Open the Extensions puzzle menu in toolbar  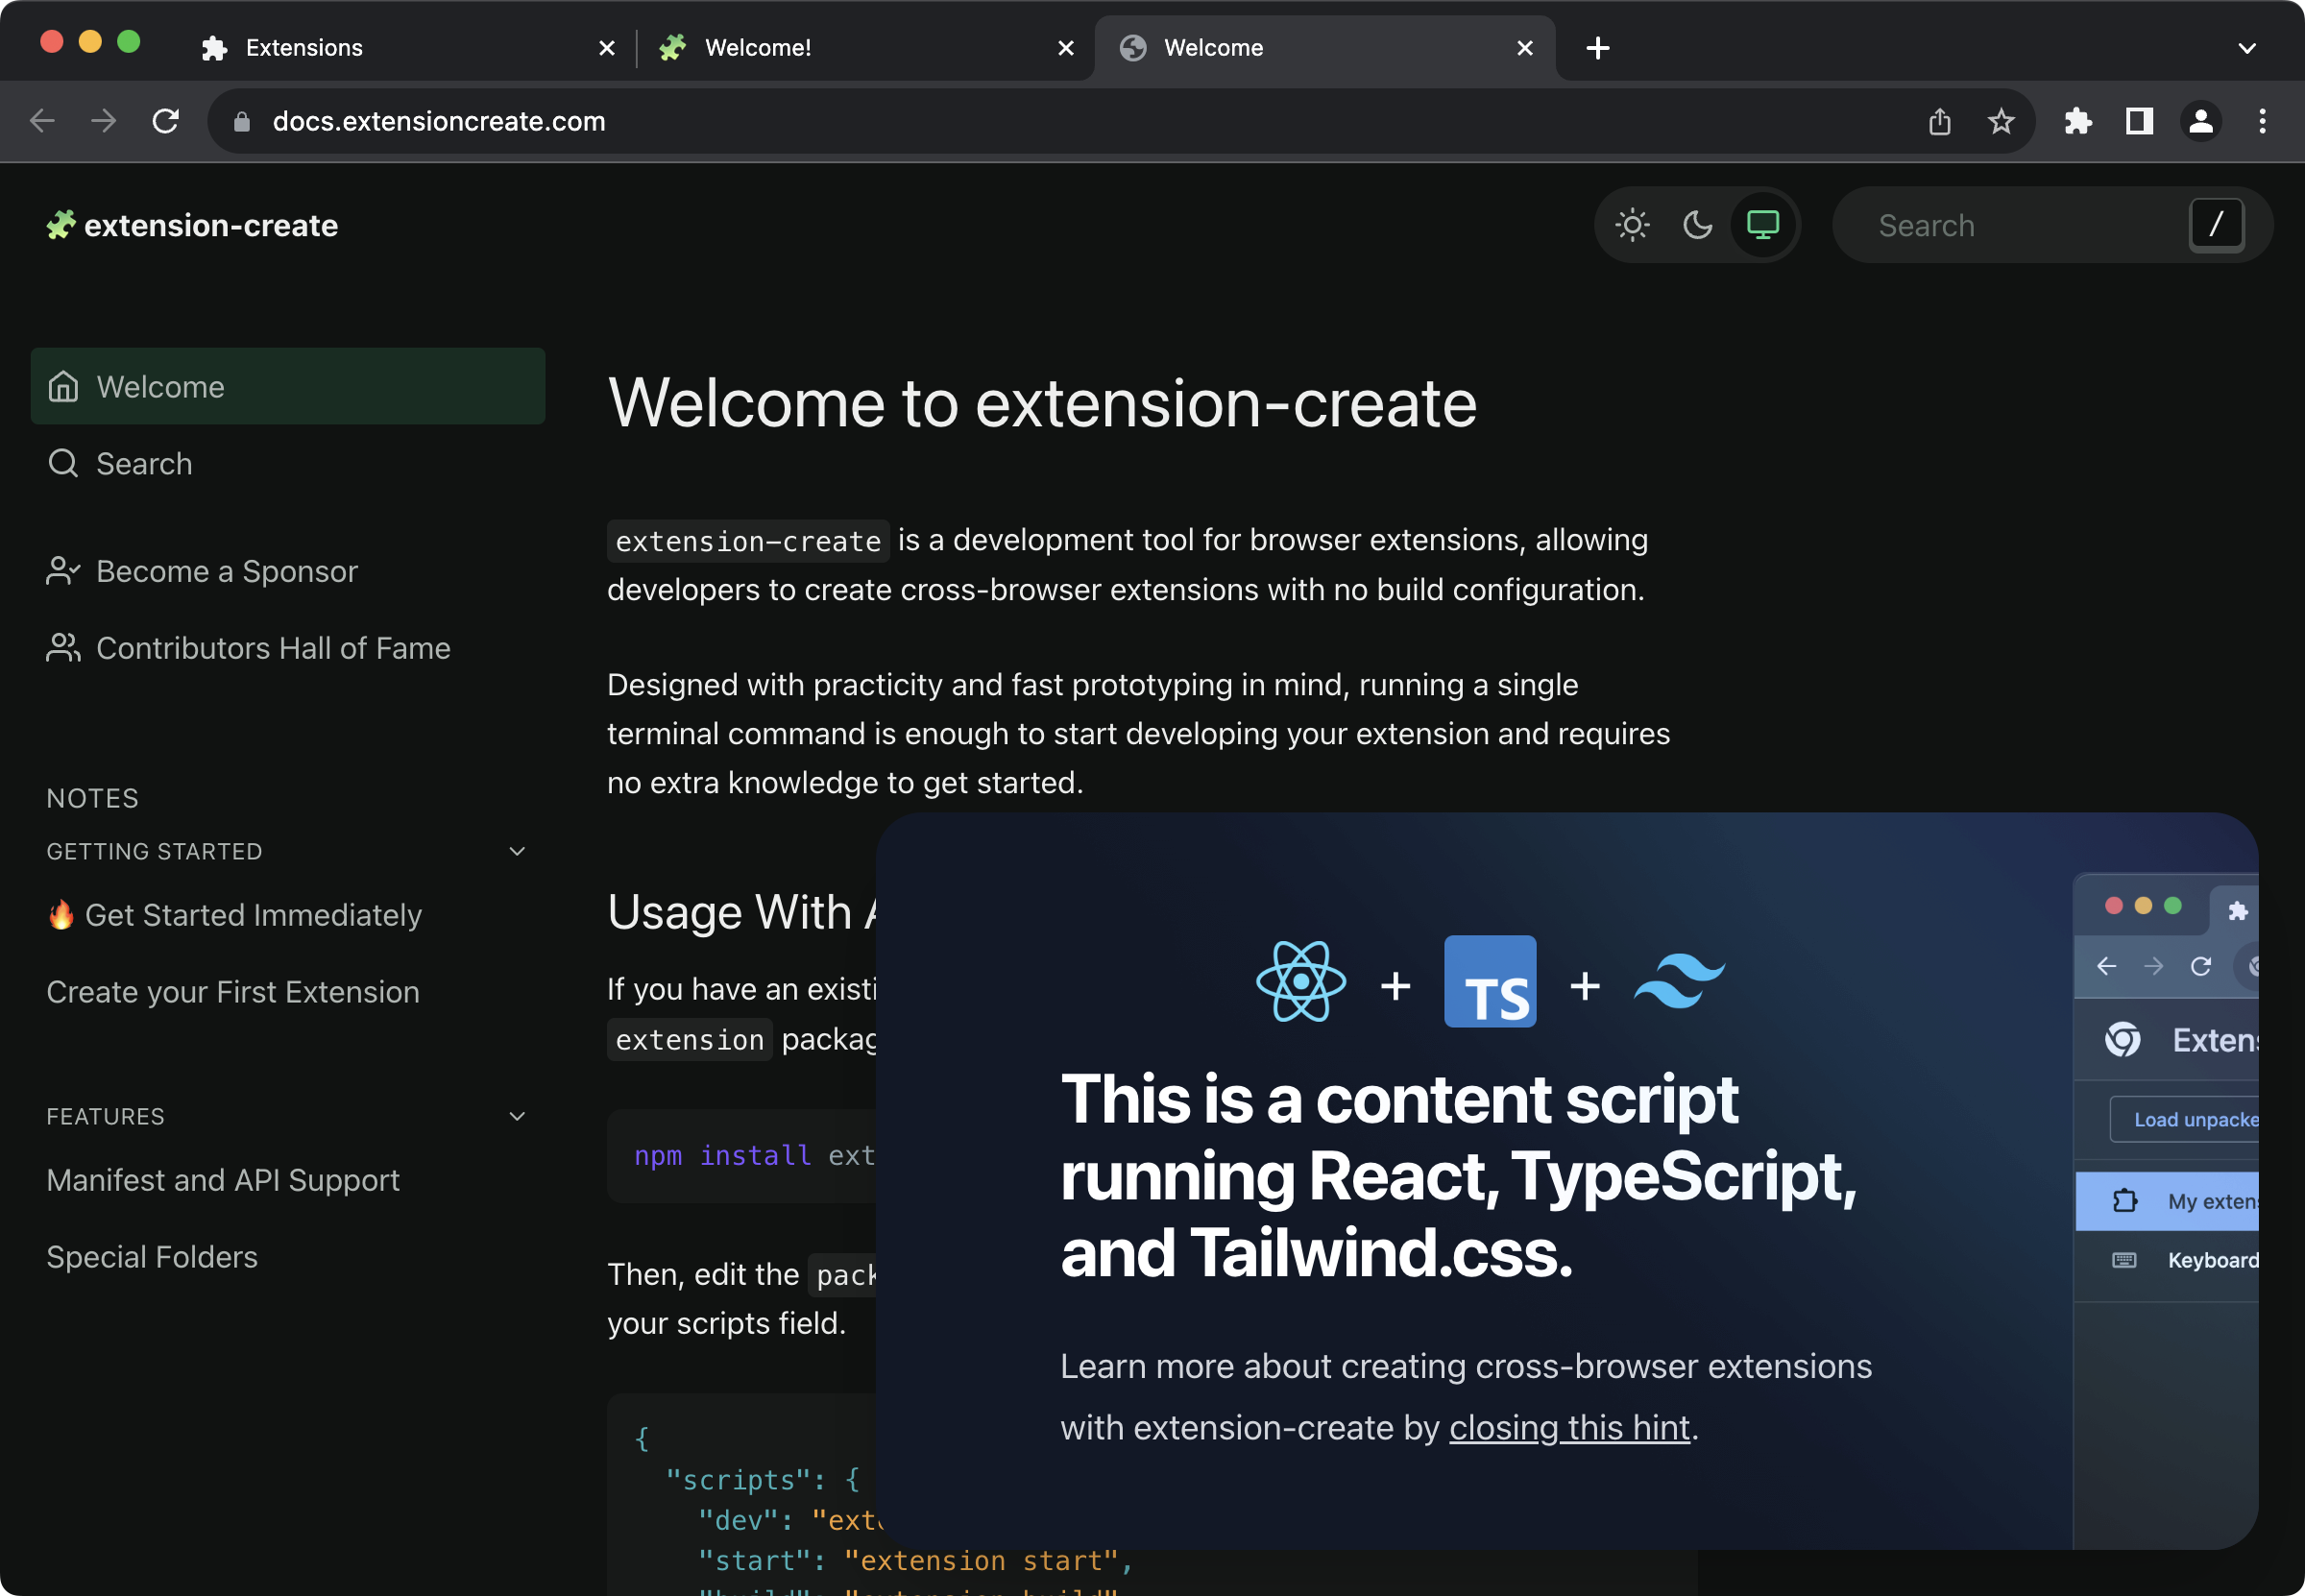pos(2078,121)
